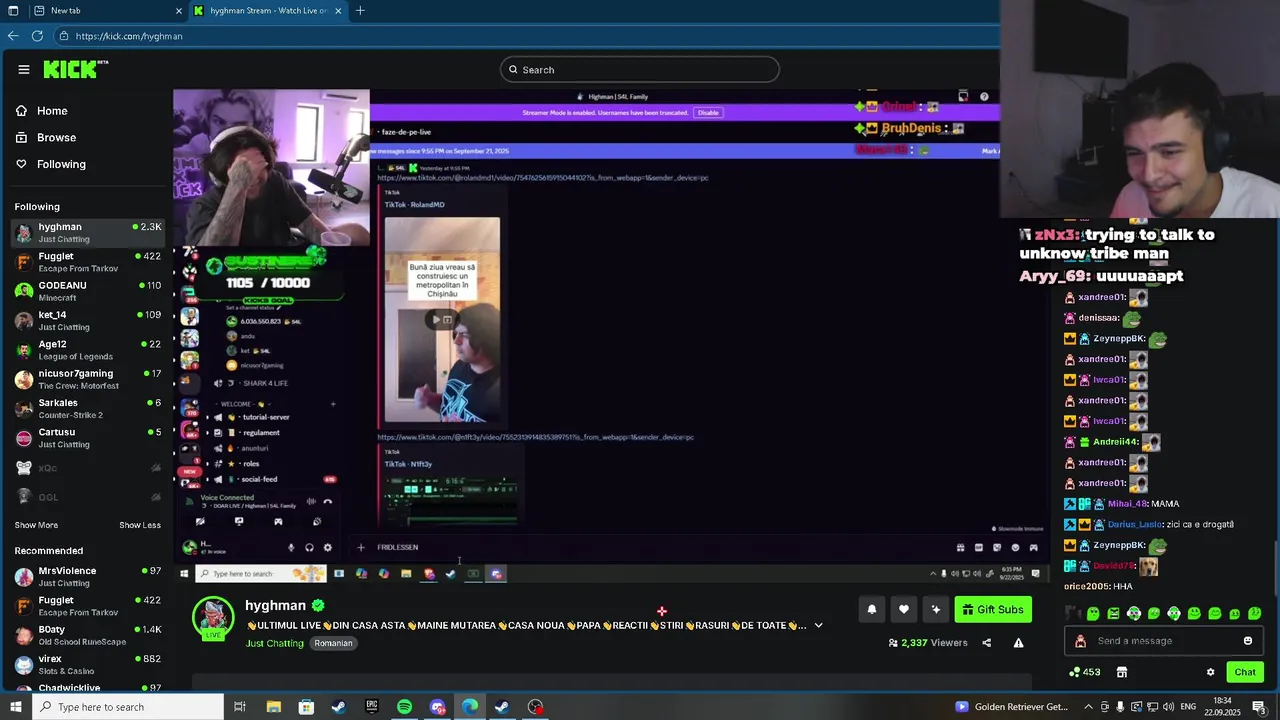Open GODEANU Minecraft channel in sidebar

click(x=88, y=291)
